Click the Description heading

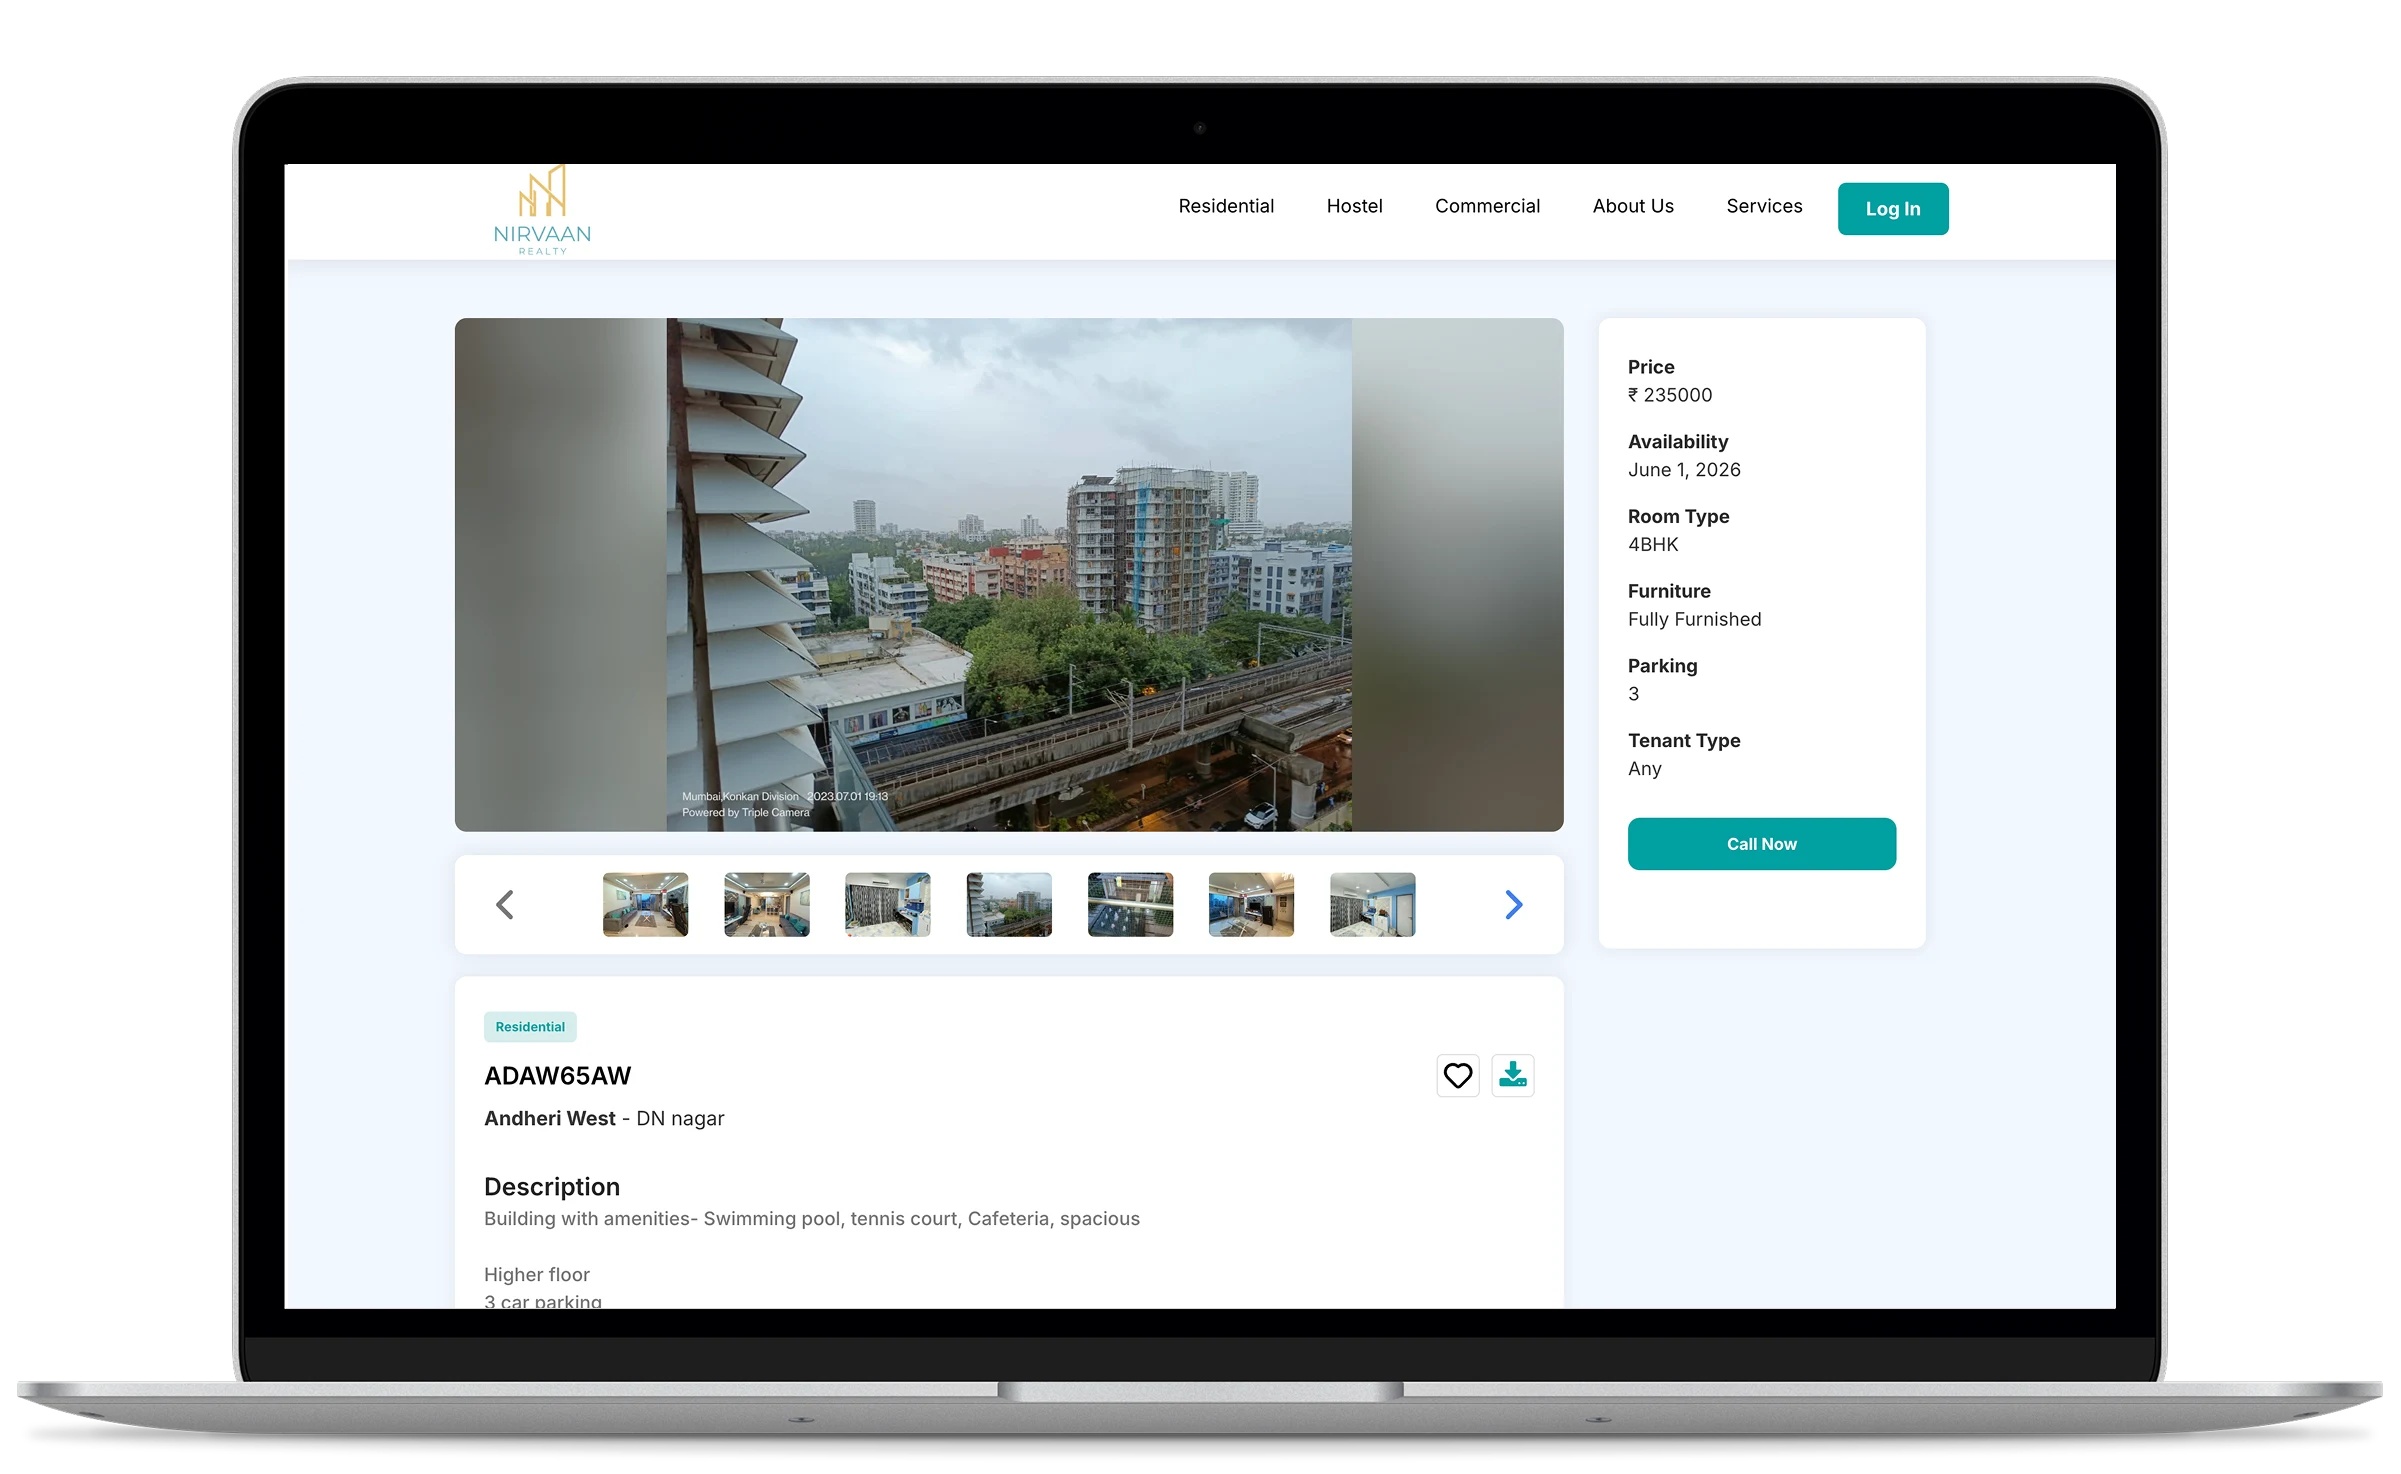(x=552, y=1187)
